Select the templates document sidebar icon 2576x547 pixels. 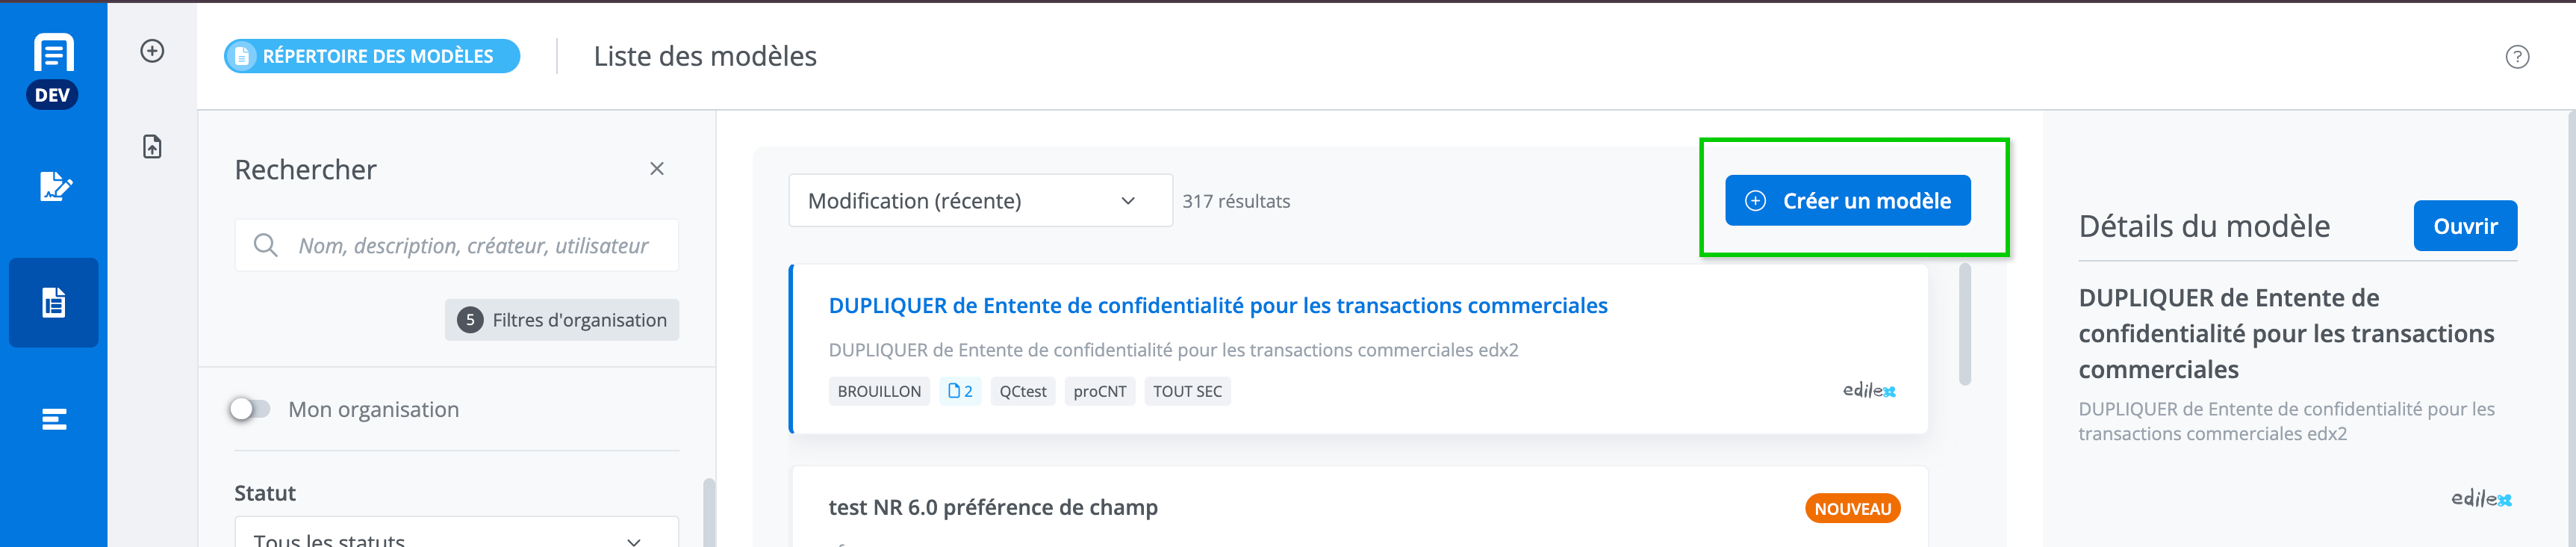54,302
